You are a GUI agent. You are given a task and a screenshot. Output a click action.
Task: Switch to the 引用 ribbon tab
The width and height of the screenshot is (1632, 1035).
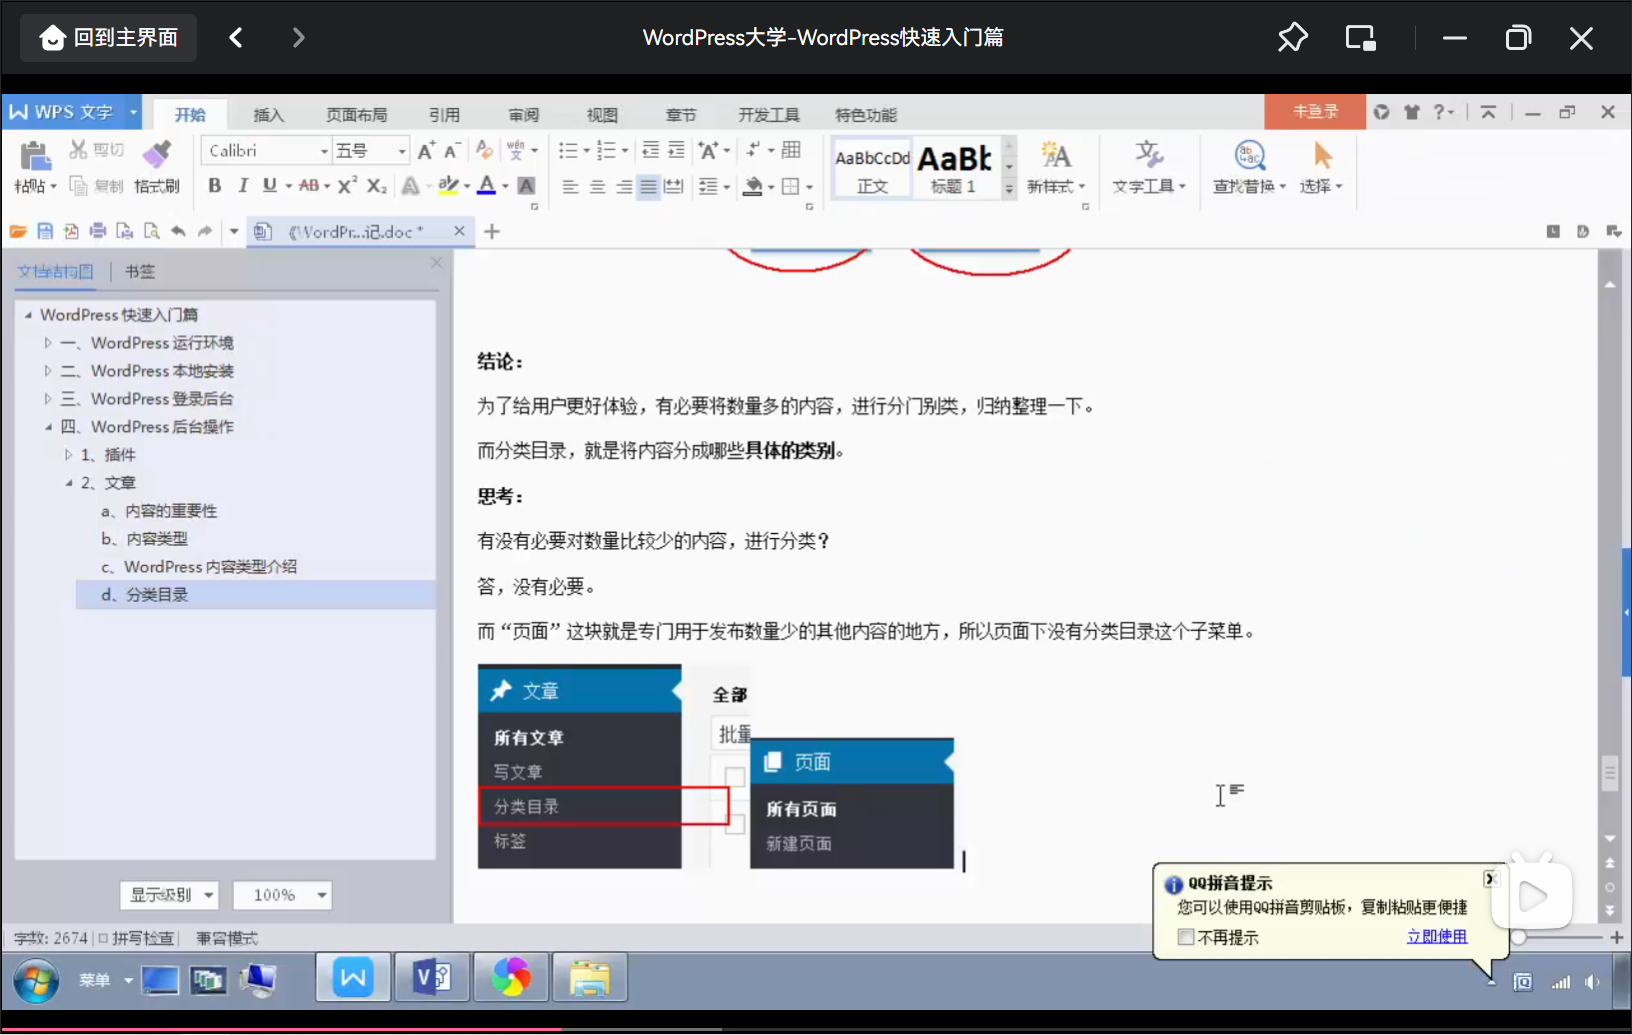coord(444,115)
